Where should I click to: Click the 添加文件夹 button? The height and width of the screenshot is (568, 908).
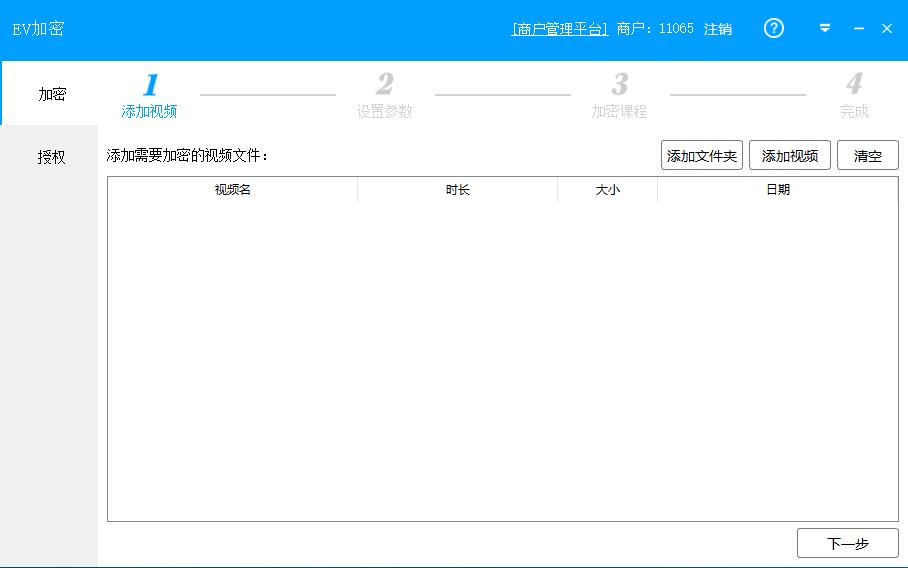[702, 156]
